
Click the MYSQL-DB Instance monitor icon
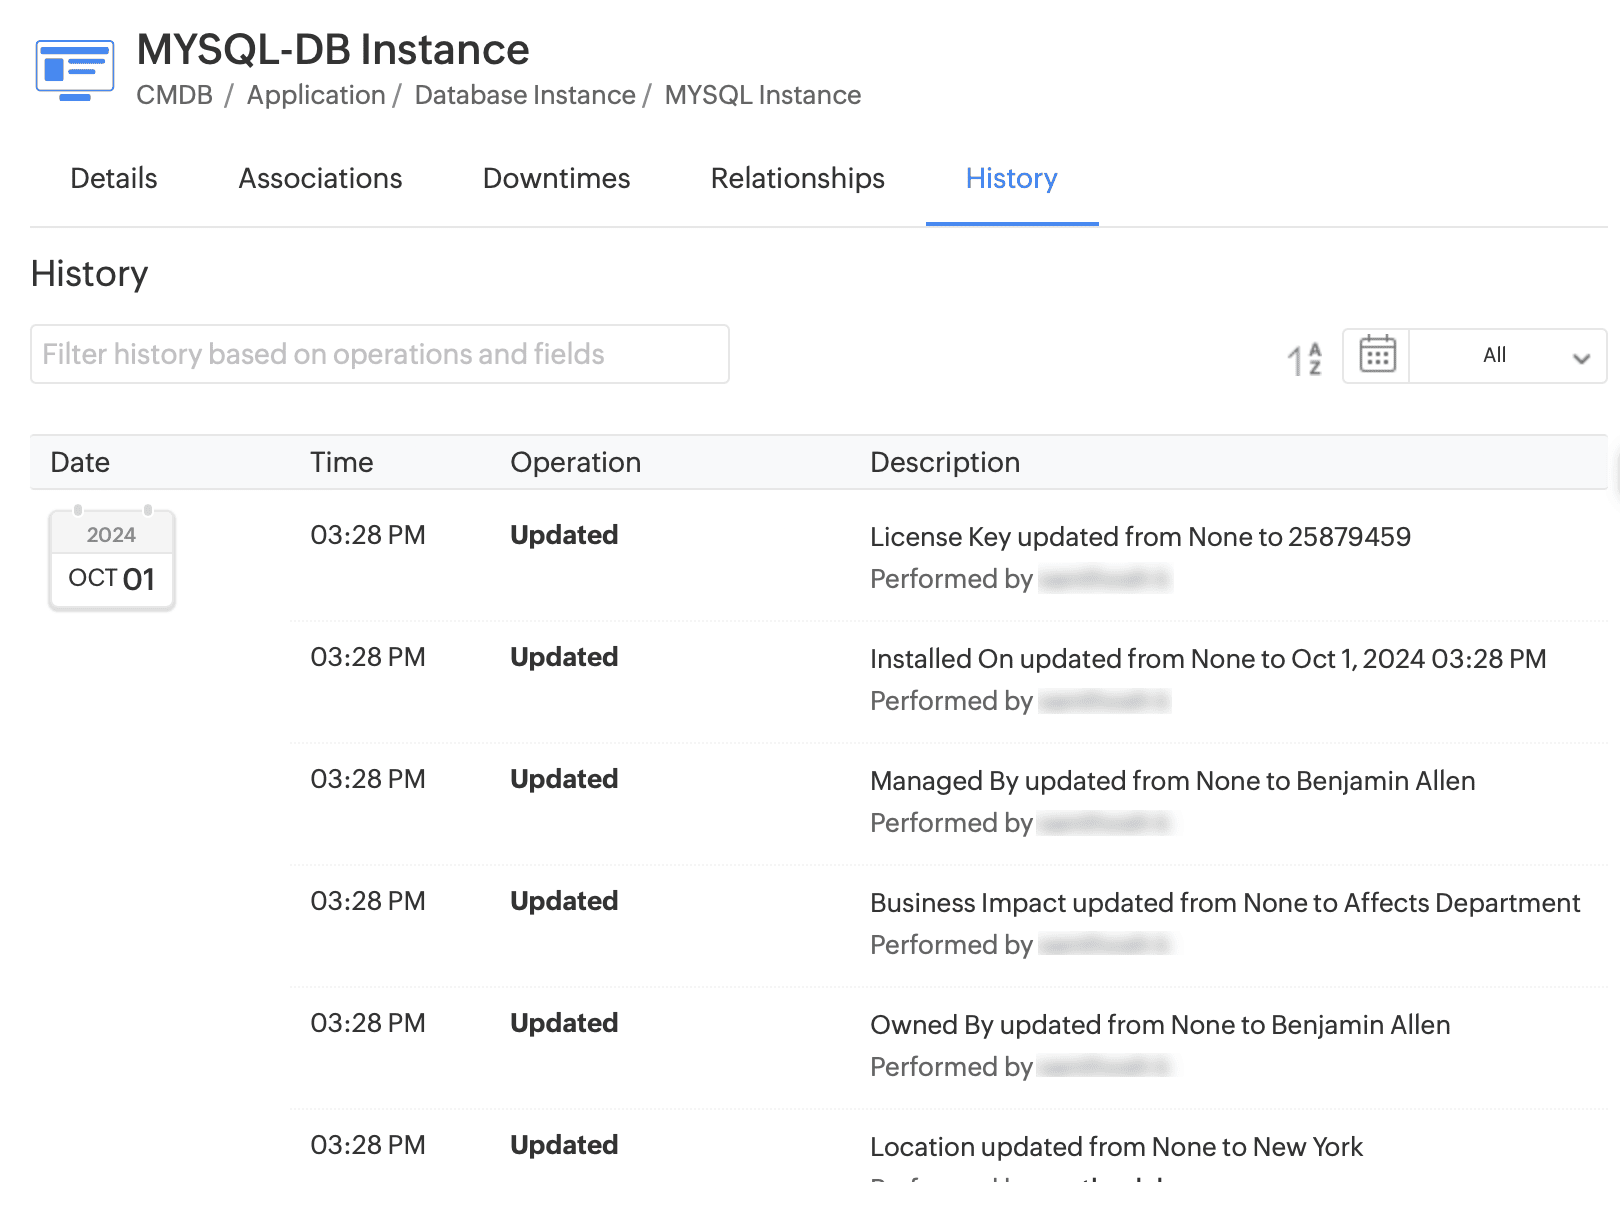click(75, 69)
